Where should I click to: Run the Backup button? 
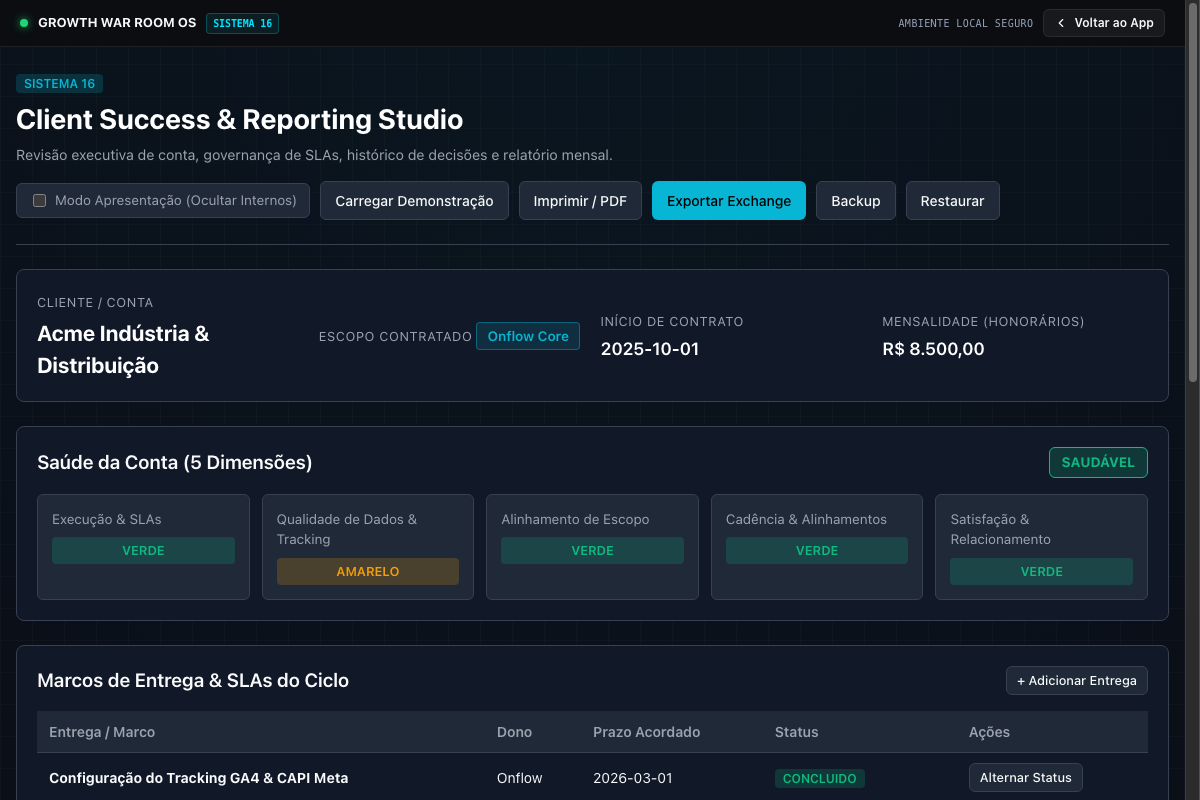point(856,200)
